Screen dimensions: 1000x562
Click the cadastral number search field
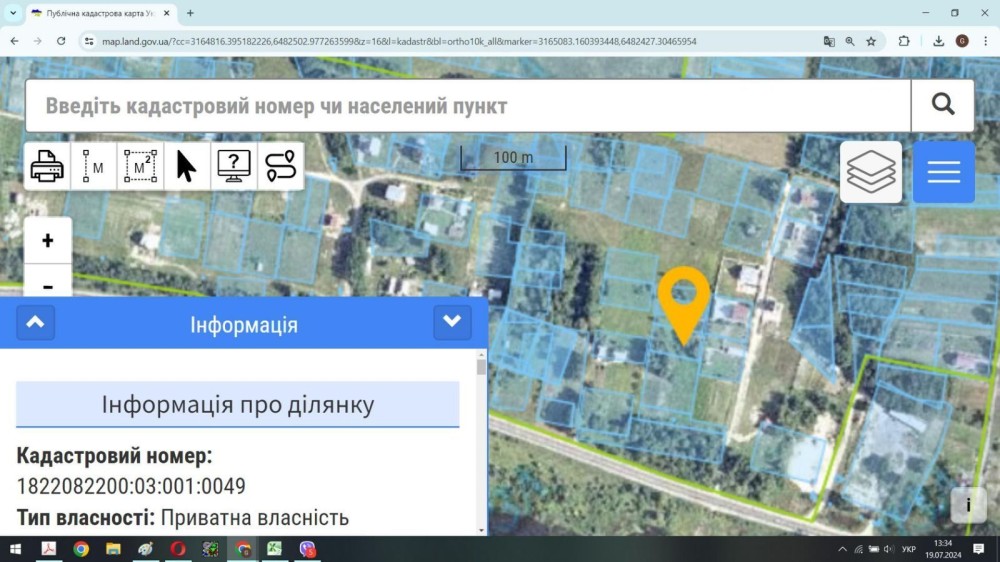(x=469, y=106)
